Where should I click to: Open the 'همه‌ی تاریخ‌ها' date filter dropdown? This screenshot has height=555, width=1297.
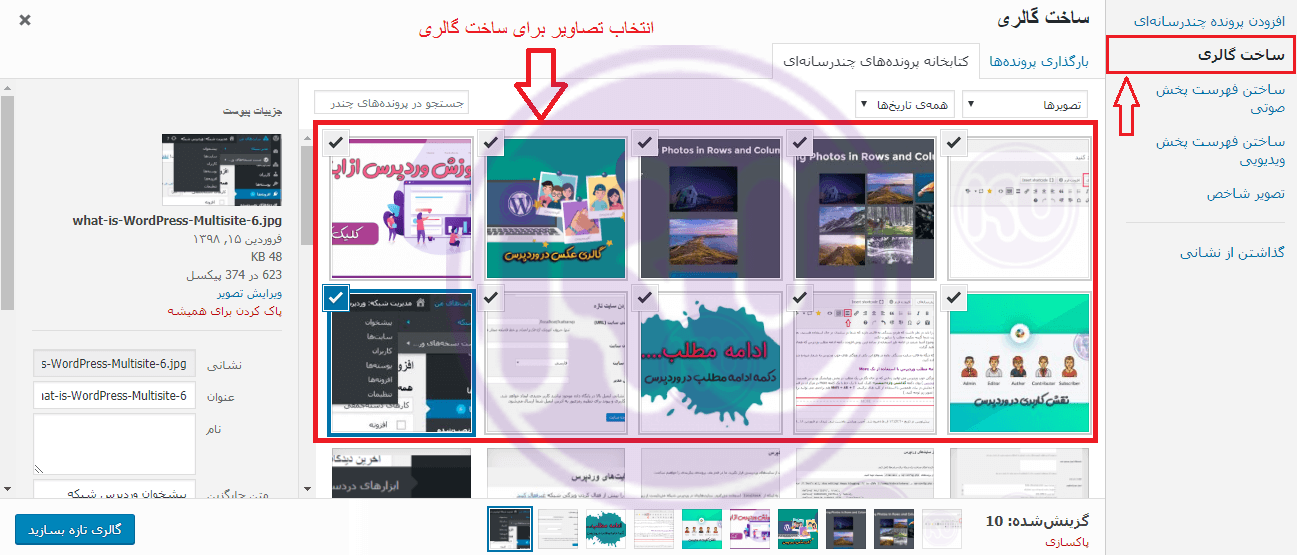tap(905, 104)
